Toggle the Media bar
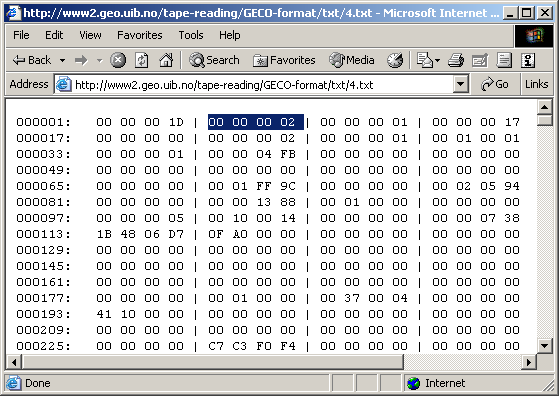This screenshot has width=559, height=396. 352,60
